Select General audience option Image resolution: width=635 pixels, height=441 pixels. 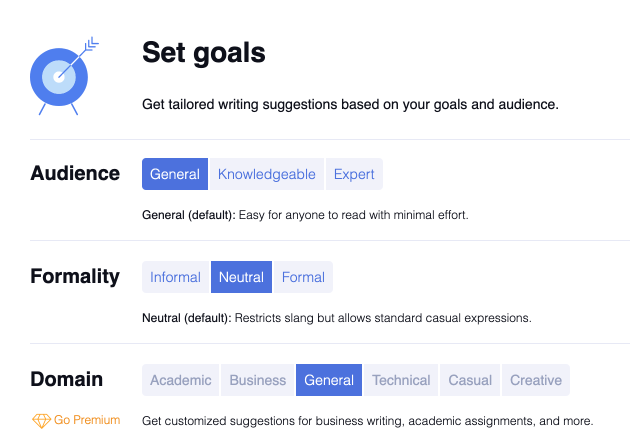click(175, 174)
